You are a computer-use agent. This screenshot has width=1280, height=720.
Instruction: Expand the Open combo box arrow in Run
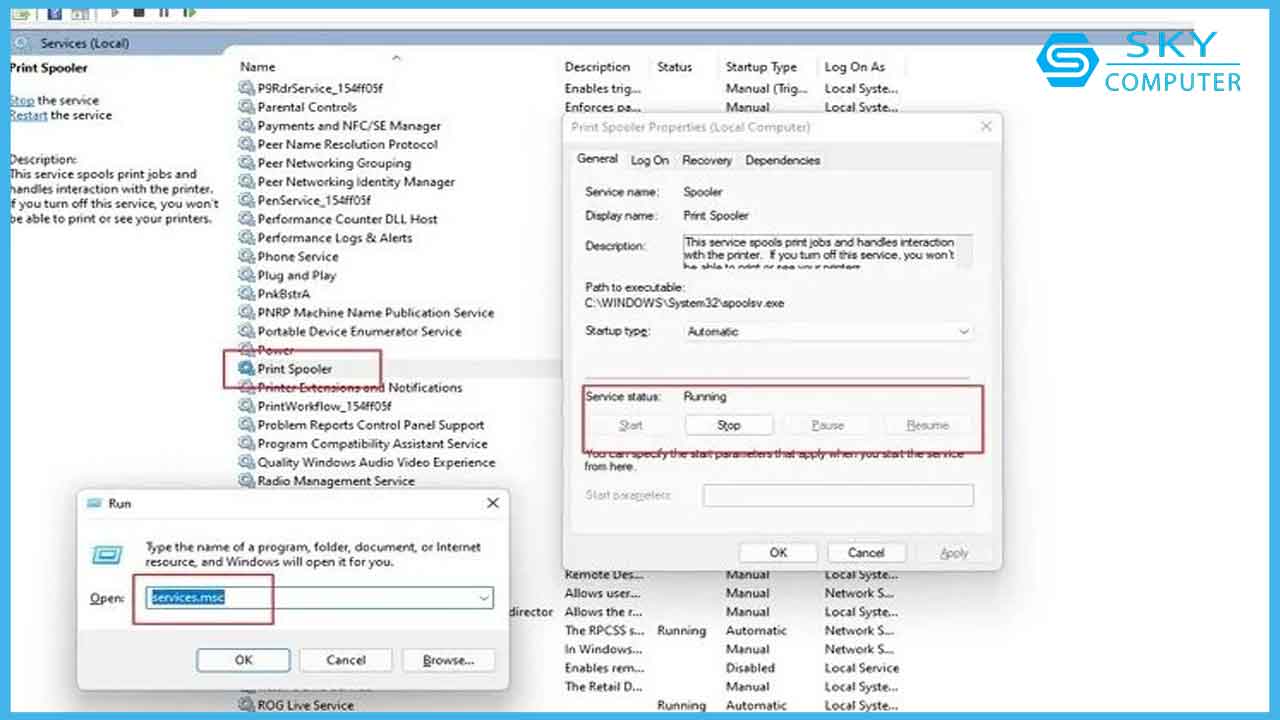coord(485,598)
